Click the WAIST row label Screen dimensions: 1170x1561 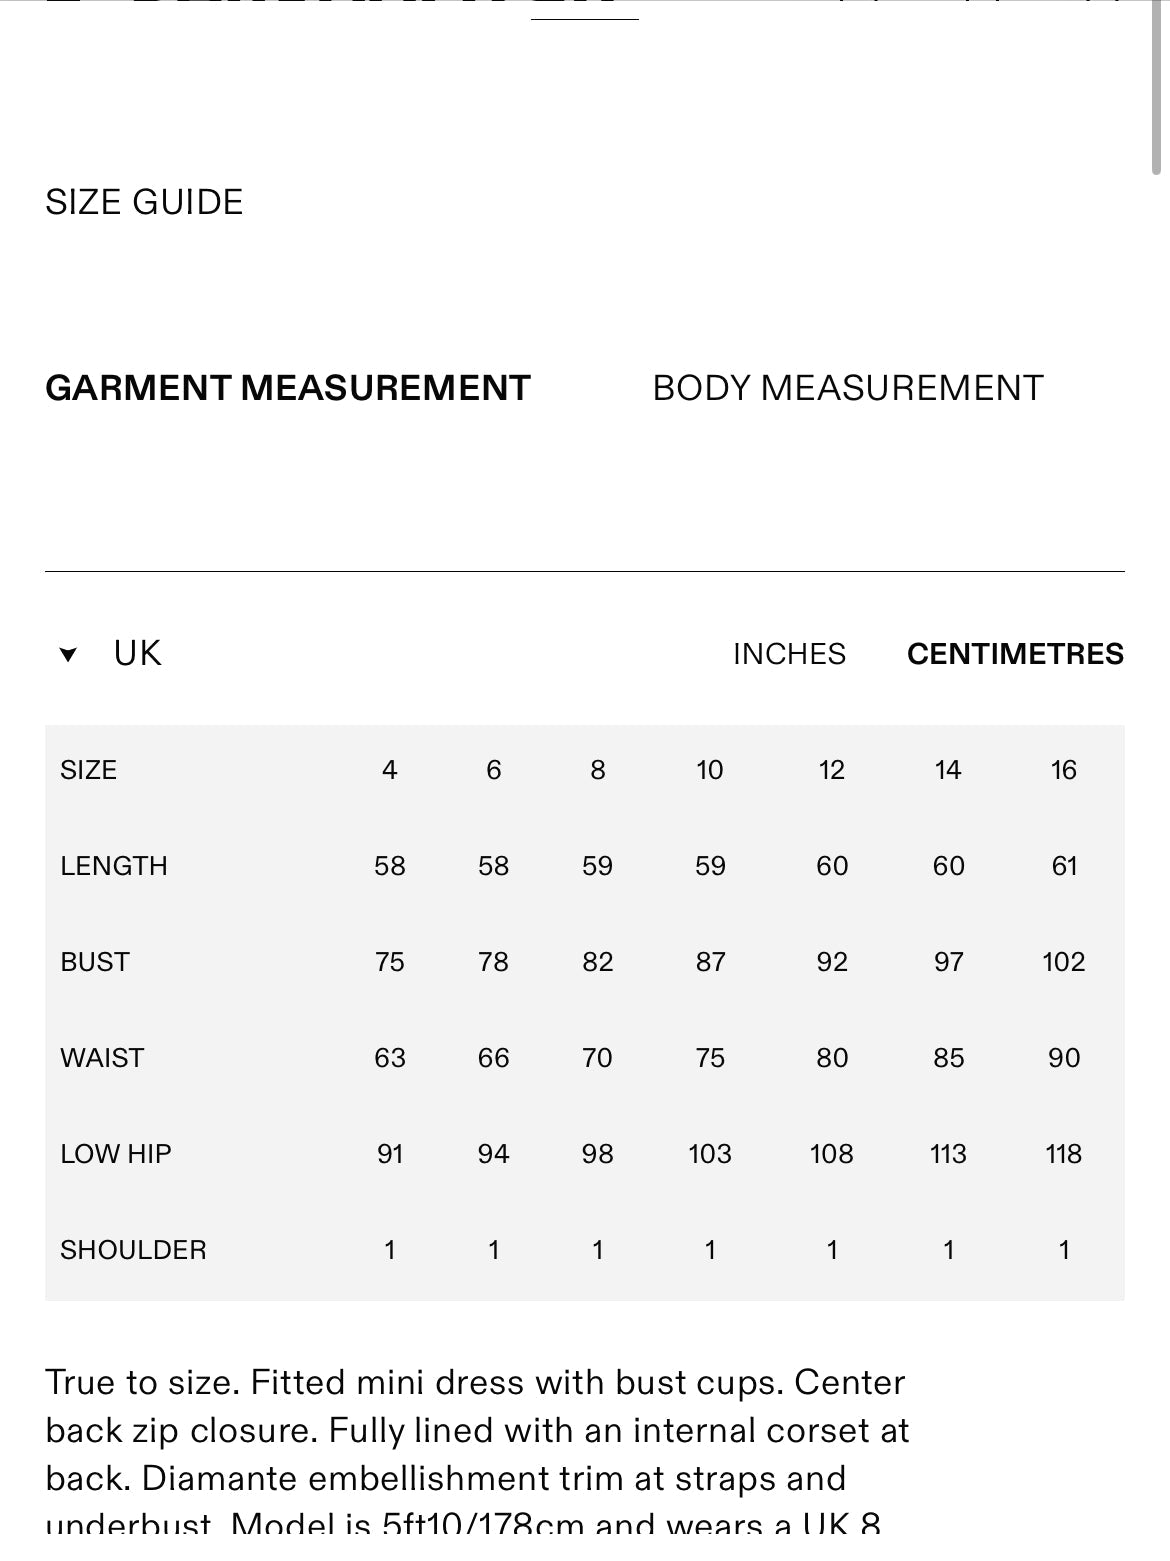click(x=102, y=1058)
